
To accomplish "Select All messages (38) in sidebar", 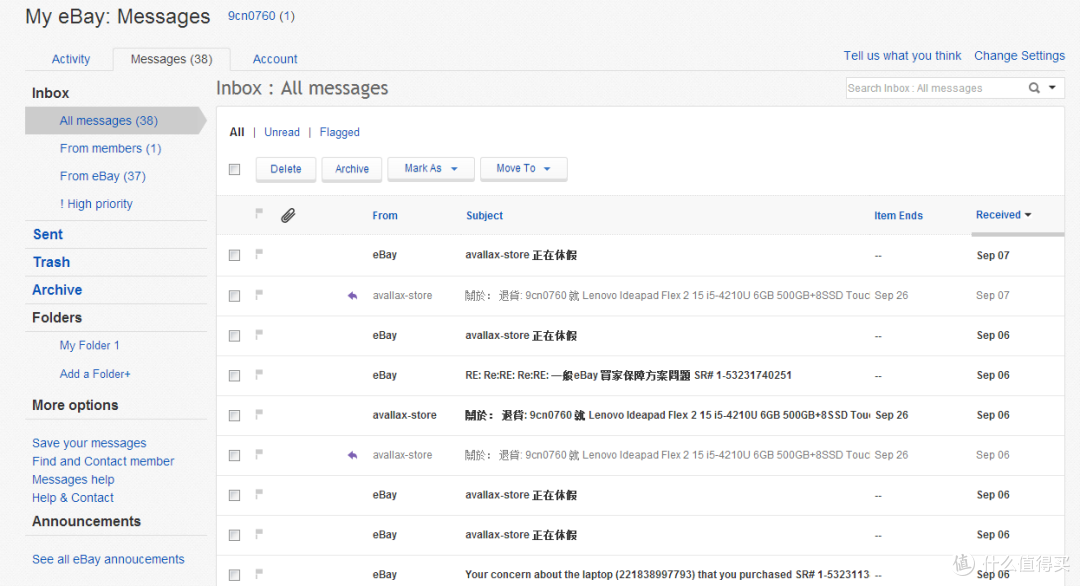I will click(109, 121).
